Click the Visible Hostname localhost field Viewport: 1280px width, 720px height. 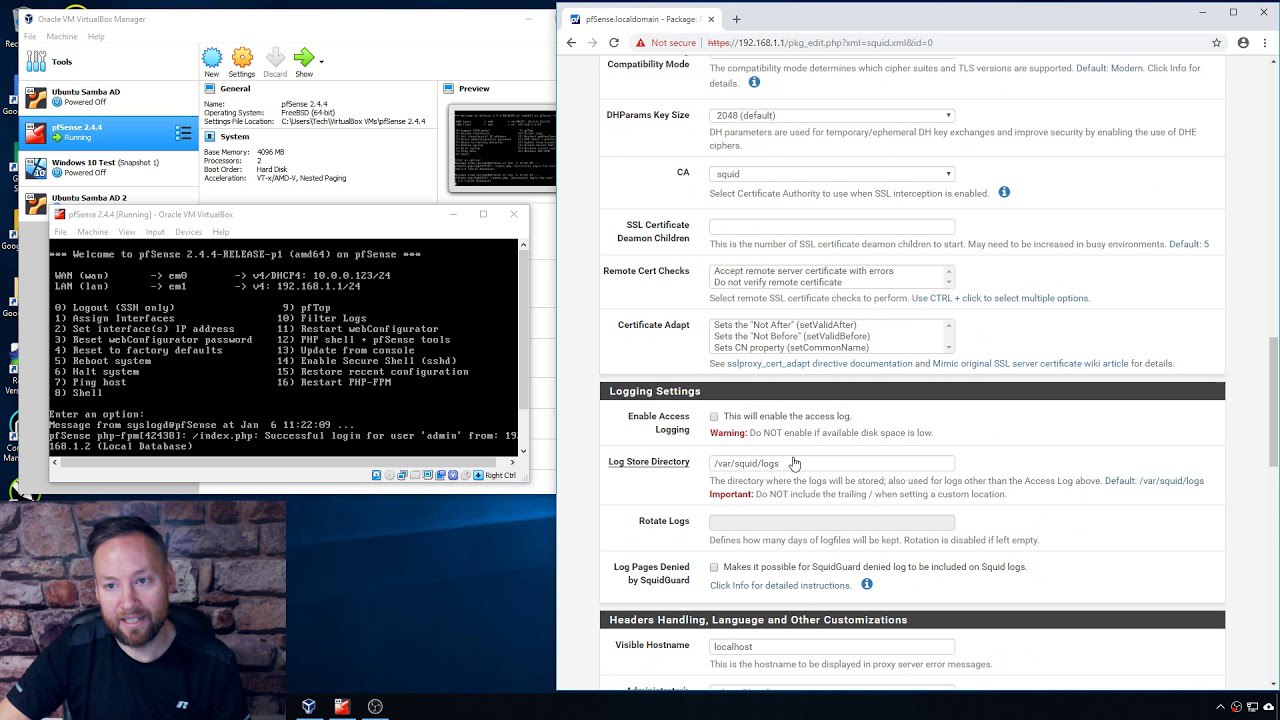(x=832, y=647)
